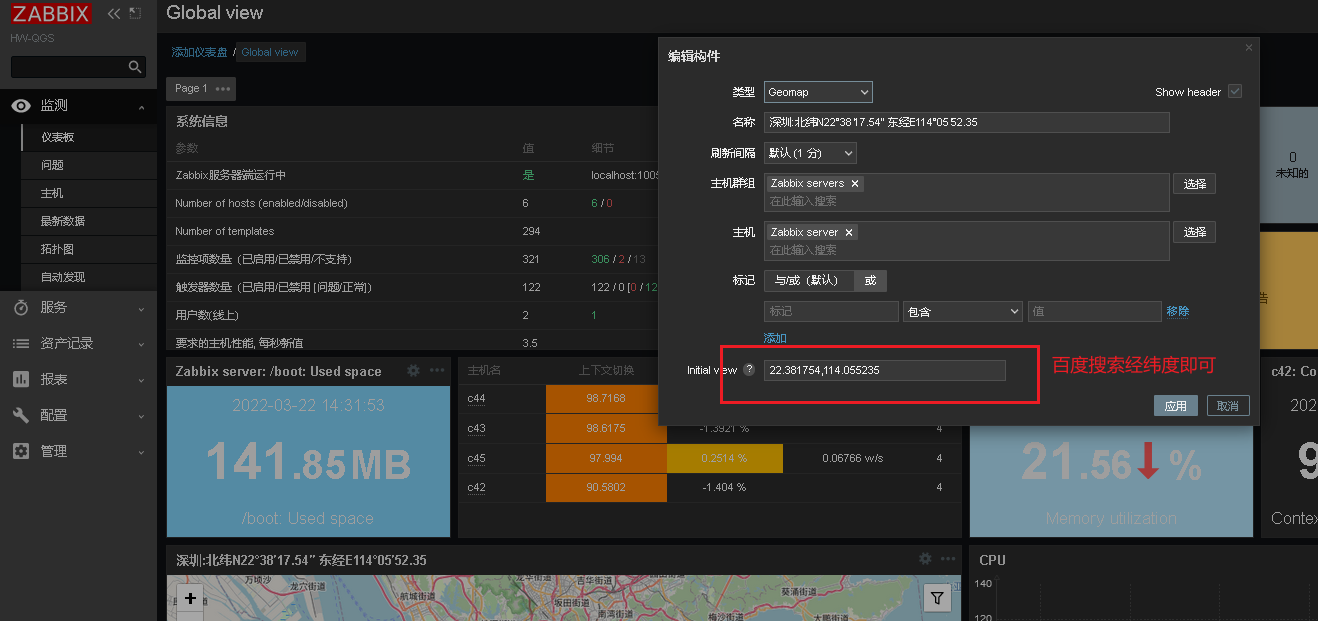
Task: Select 与/或 (默认) tag mode
Action: click(x=809, y=281)
